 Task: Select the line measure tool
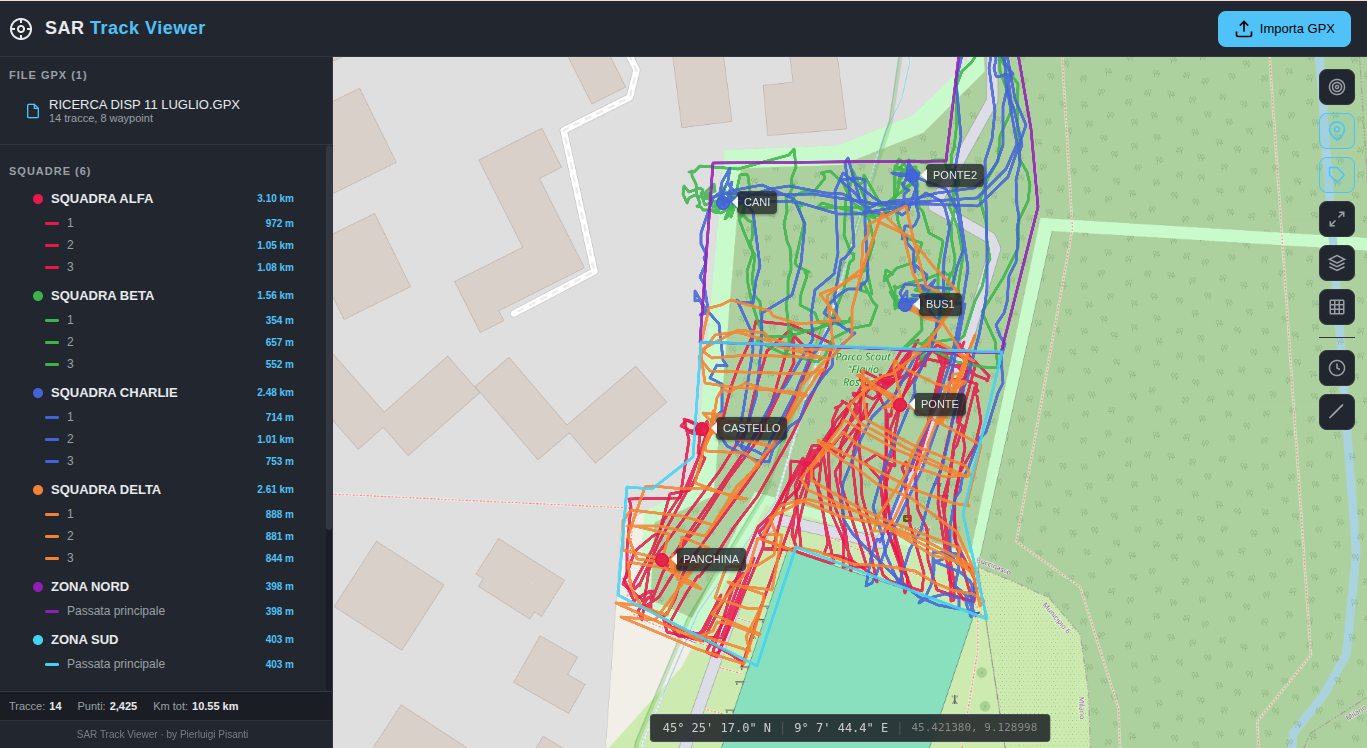click(1337, 412)
